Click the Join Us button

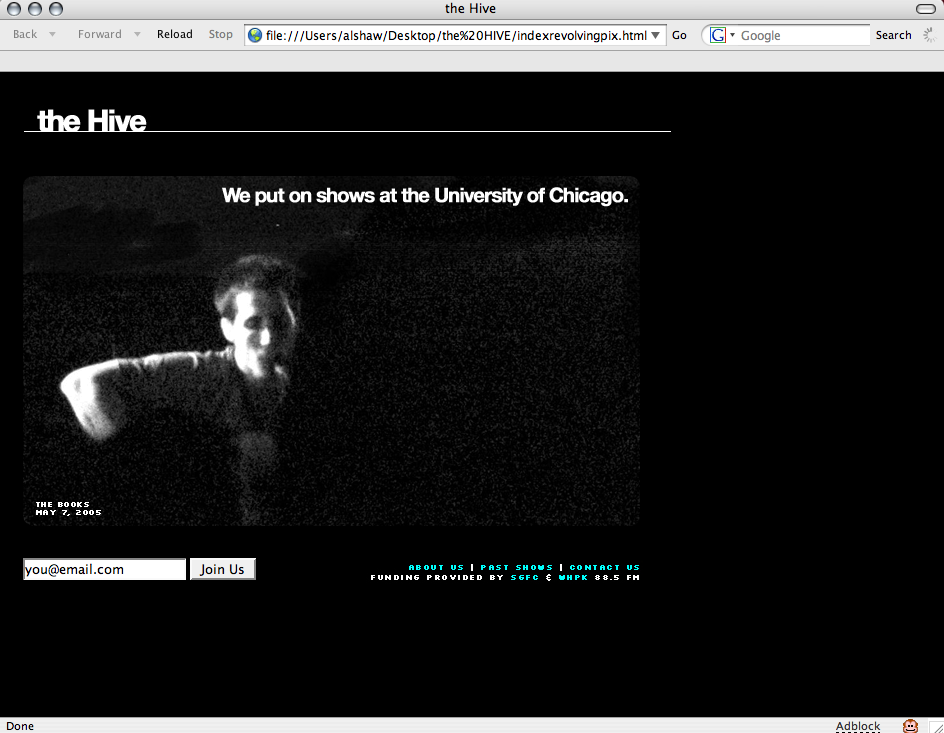223,569
